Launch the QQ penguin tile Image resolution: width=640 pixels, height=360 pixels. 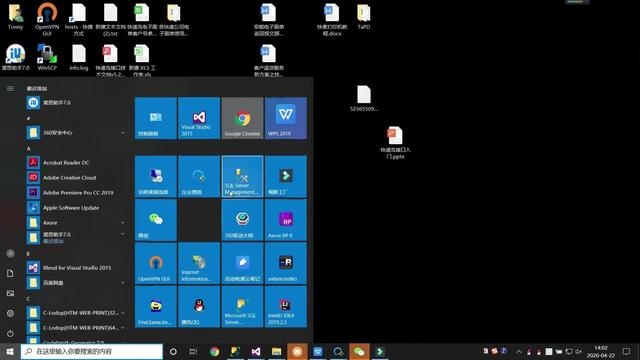point(199,307)
